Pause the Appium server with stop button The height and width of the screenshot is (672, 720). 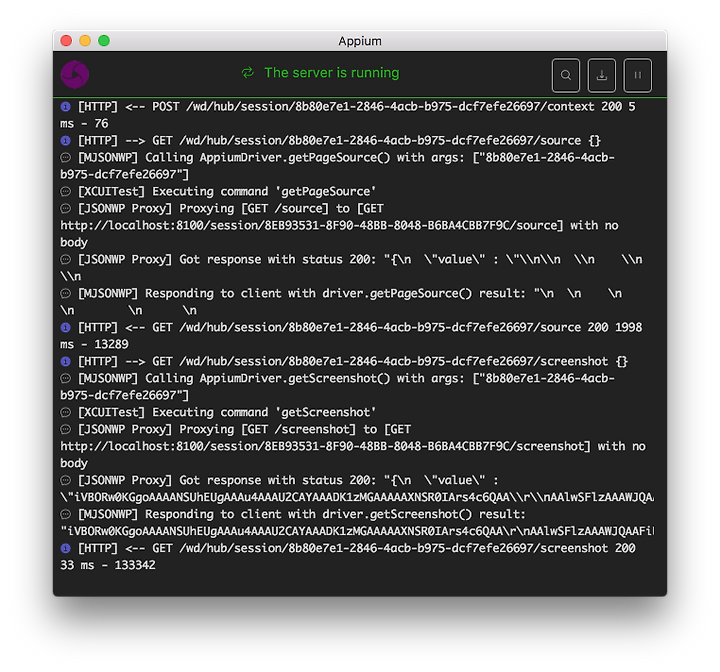[637, 75]
